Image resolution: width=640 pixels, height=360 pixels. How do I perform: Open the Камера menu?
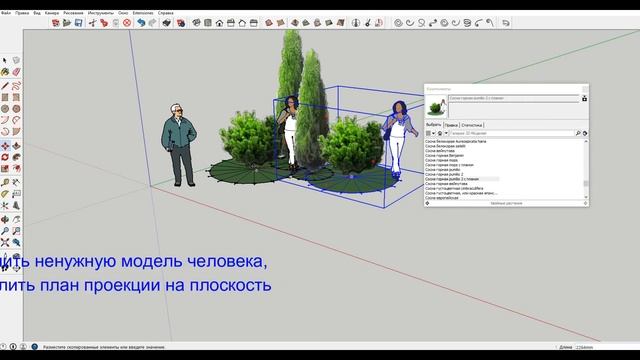[x=52, y=13]
